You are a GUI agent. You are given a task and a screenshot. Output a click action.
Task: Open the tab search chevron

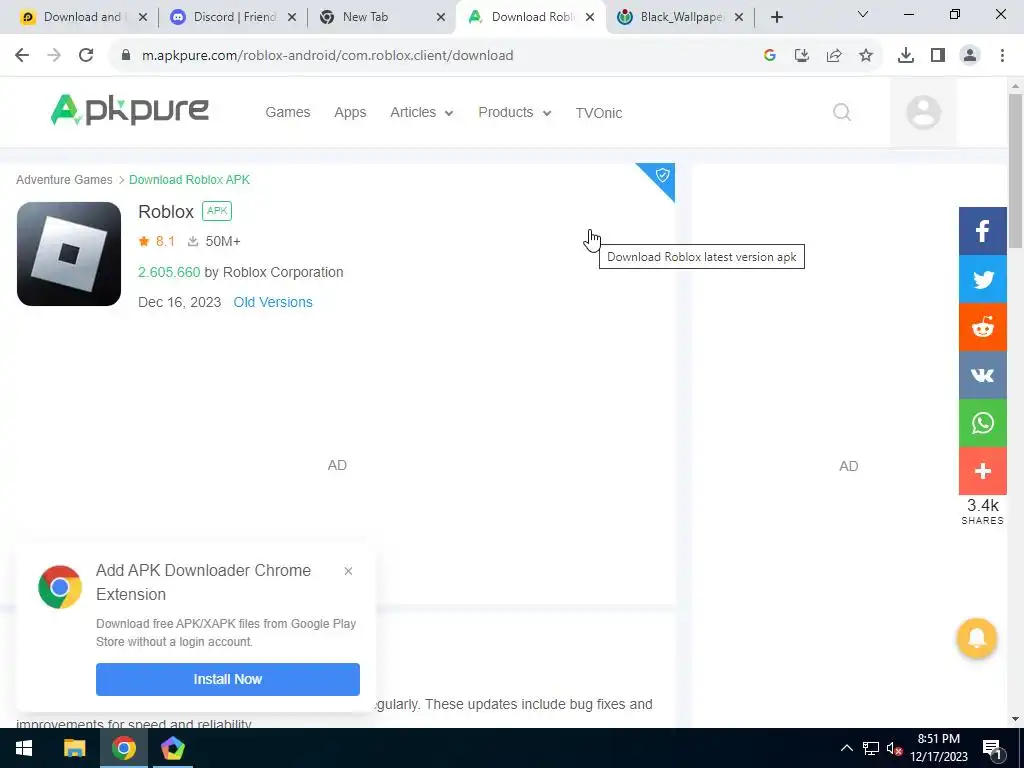point(862,14)
